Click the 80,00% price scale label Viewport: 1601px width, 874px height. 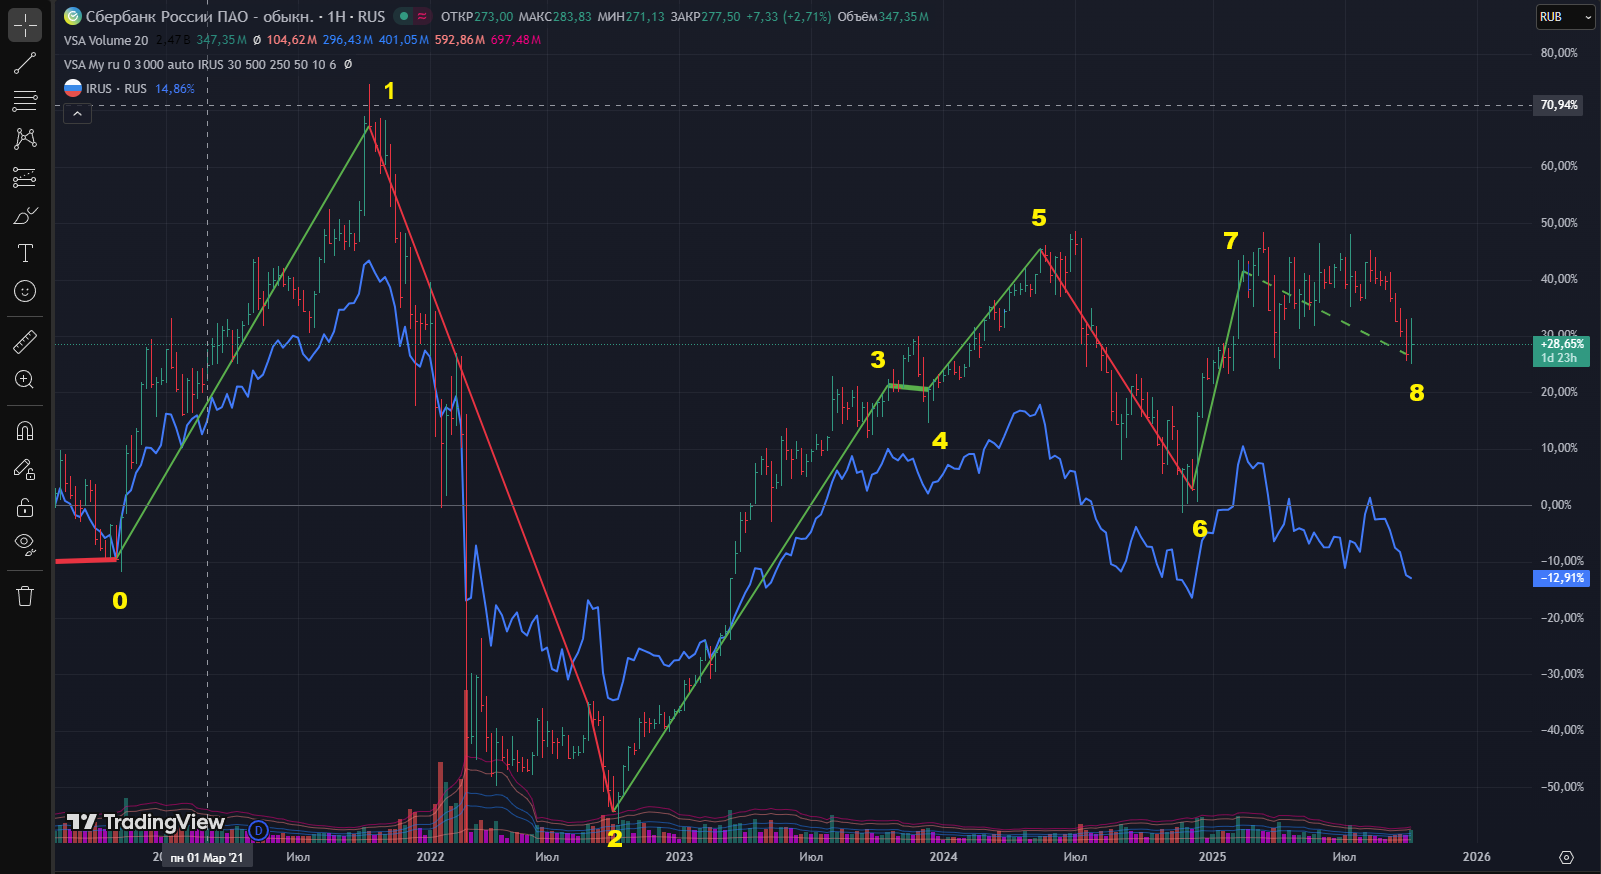1559,53
